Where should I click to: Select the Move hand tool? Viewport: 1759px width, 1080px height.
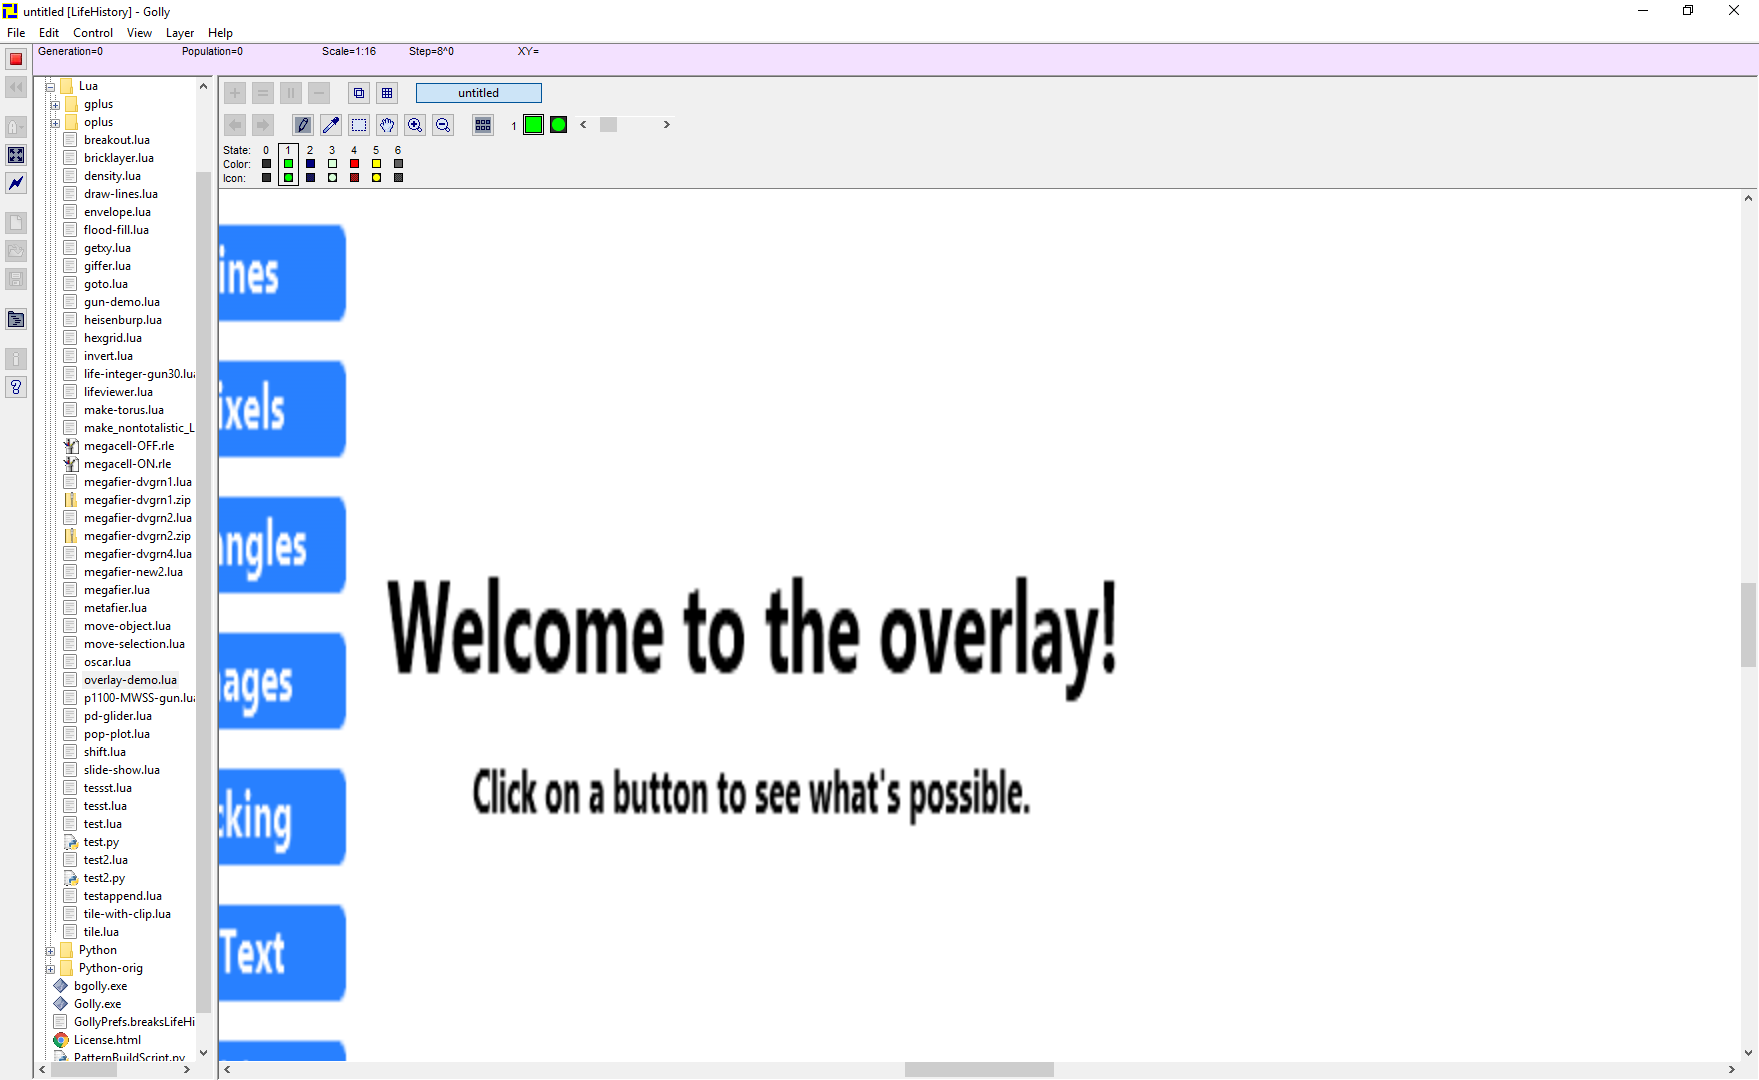[387, 125]
